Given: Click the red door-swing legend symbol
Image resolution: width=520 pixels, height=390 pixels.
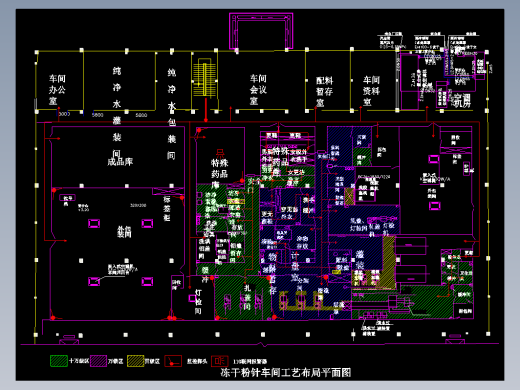Looking at the screenshot, I should click(x=173, y=361).
